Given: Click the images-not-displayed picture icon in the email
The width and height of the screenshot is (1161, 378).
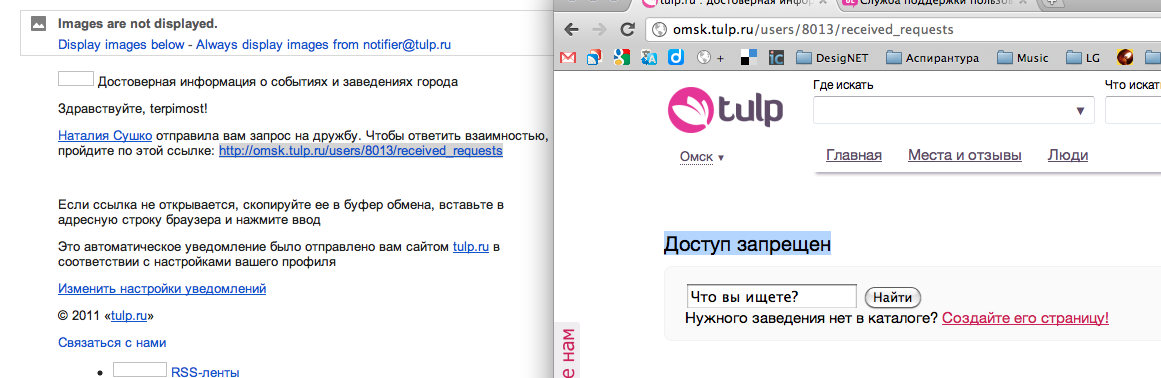Looking at the screenshot, I should (x=39, y=24).
